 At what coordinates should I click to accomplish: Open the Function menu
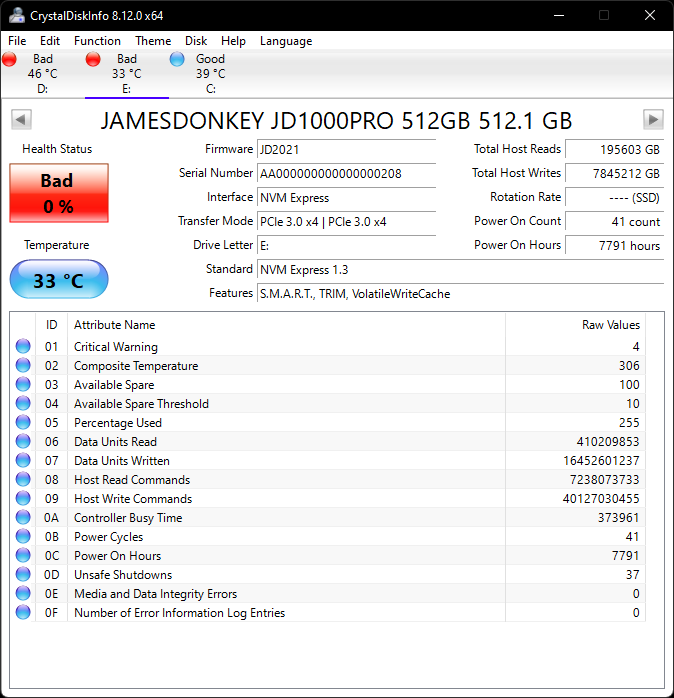97,41
